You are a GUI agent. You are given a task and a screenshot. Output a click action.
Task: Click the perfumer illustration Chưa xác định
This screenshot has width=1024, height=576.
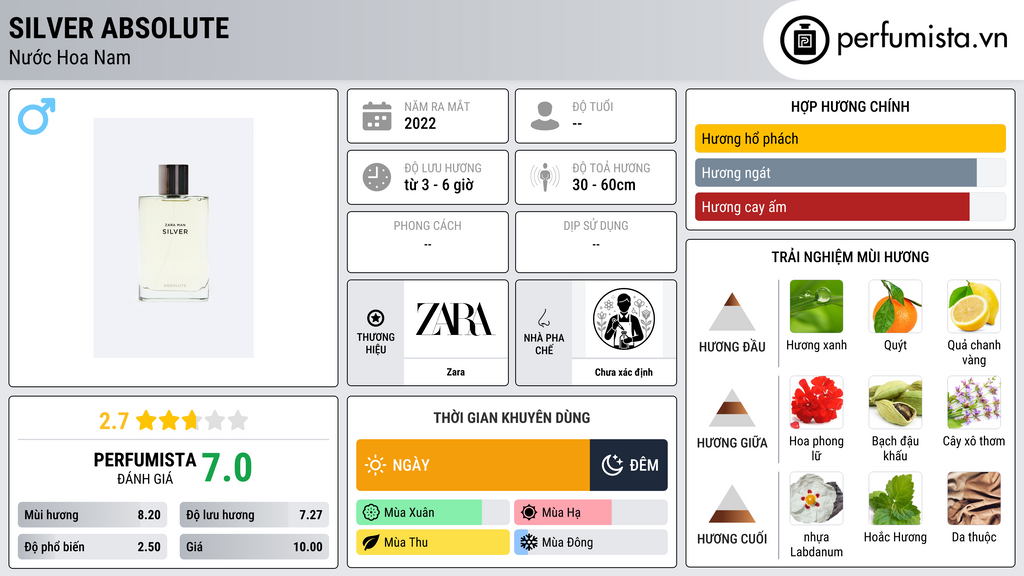click(x=624, y=319)
